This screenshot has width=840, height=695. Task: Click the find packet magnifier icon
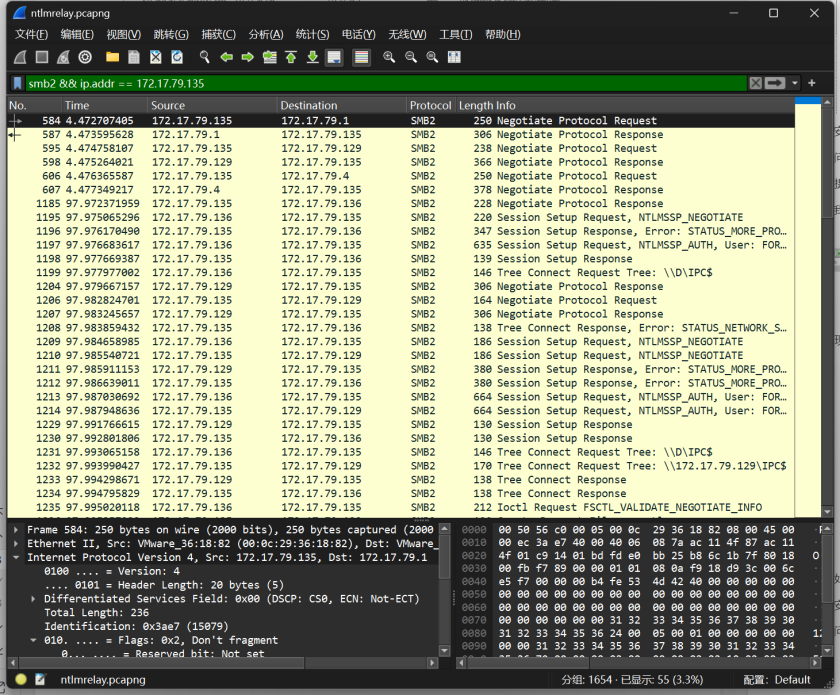click(204, 58)
